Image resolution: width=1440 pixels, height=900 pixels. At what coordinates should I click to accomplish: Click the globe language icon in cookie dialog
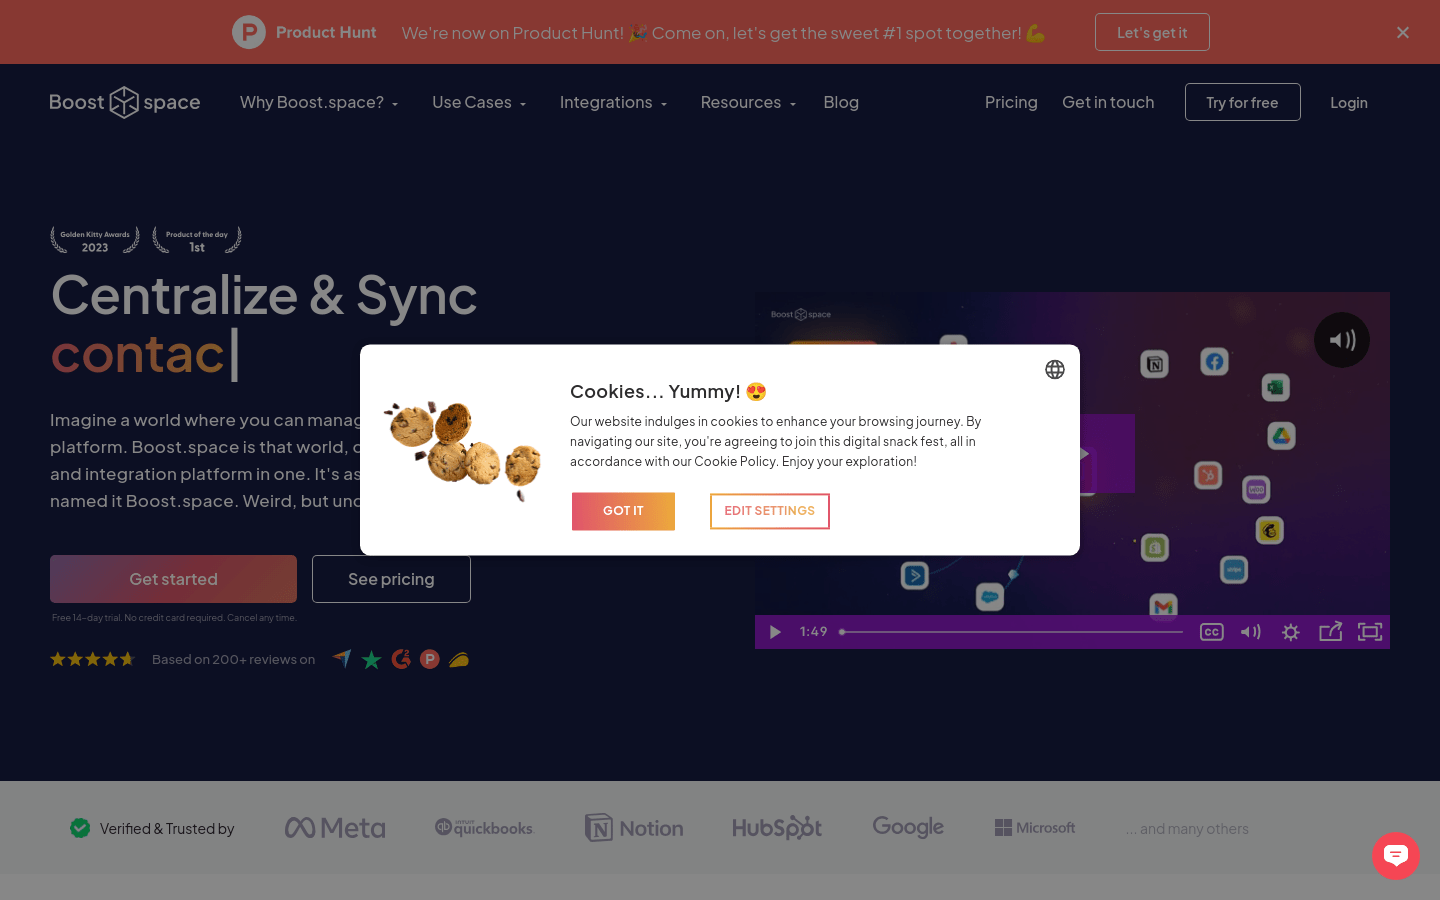point(1054,370)
